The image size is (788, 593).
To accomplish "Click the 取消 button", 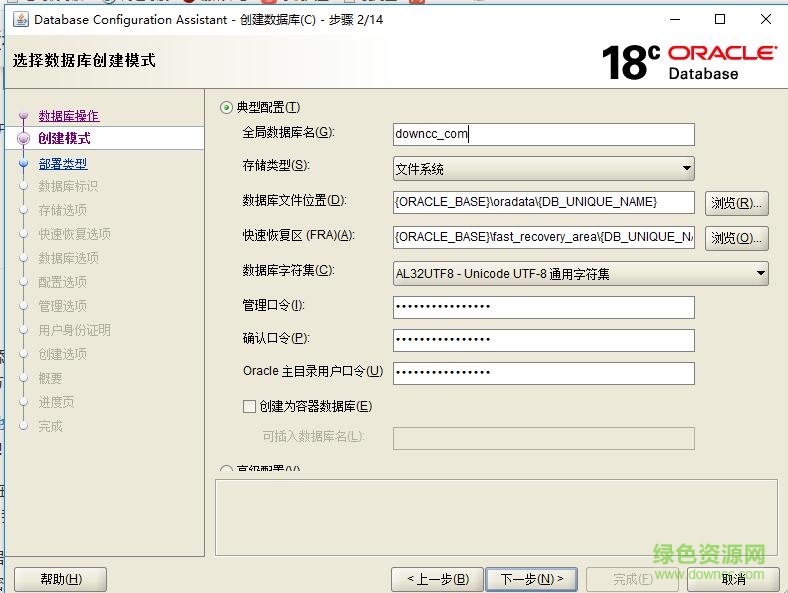I will pos(734,579).
